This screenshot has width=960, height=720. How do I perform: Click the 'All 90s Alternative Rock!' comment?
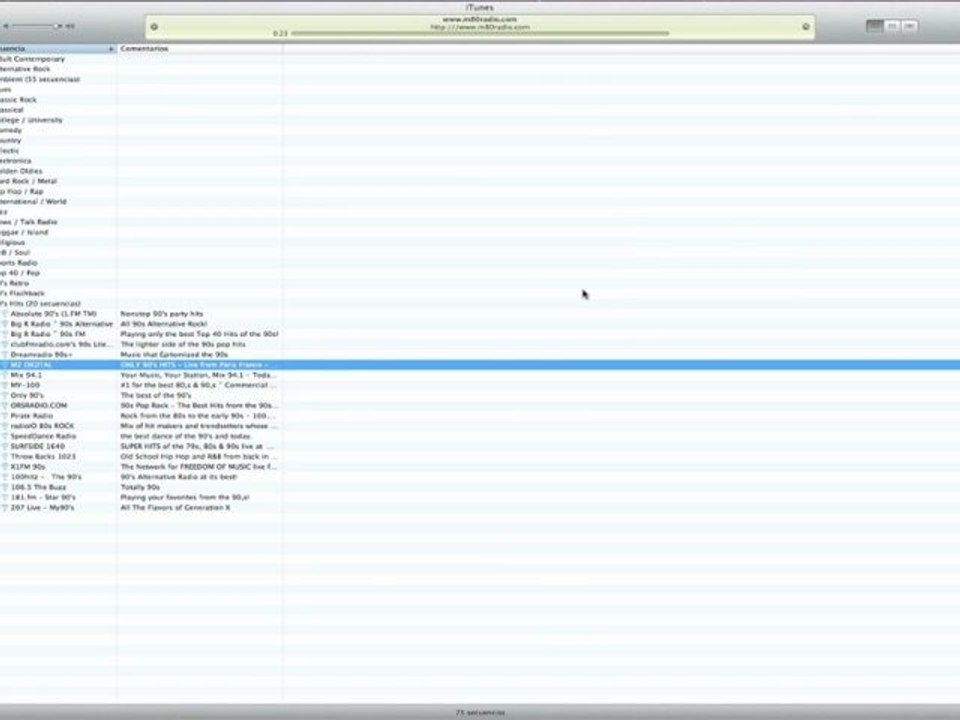164,324
